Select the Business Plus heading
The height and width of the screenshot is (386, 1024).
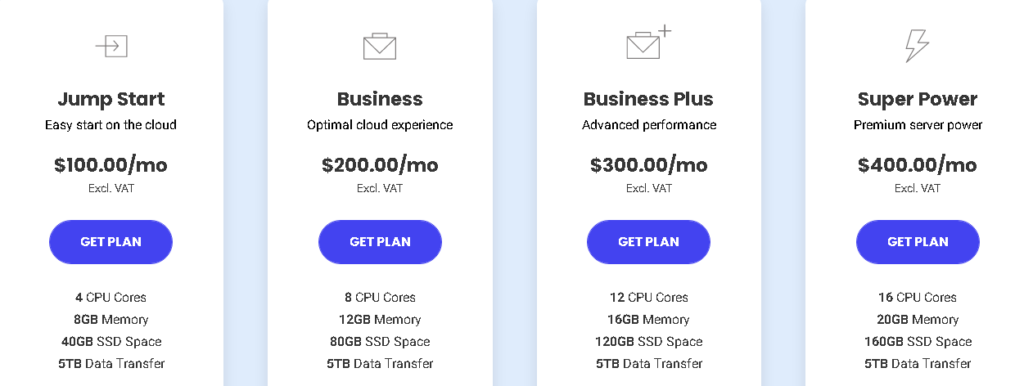pos(648,99)
